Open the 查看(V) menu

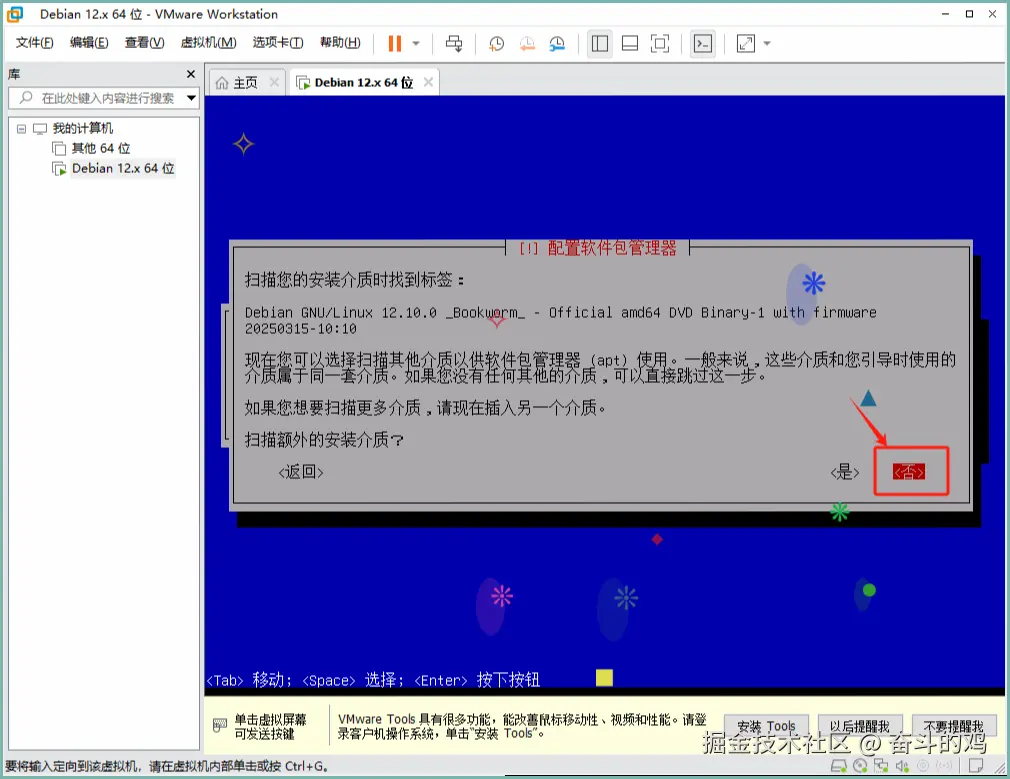144,43
